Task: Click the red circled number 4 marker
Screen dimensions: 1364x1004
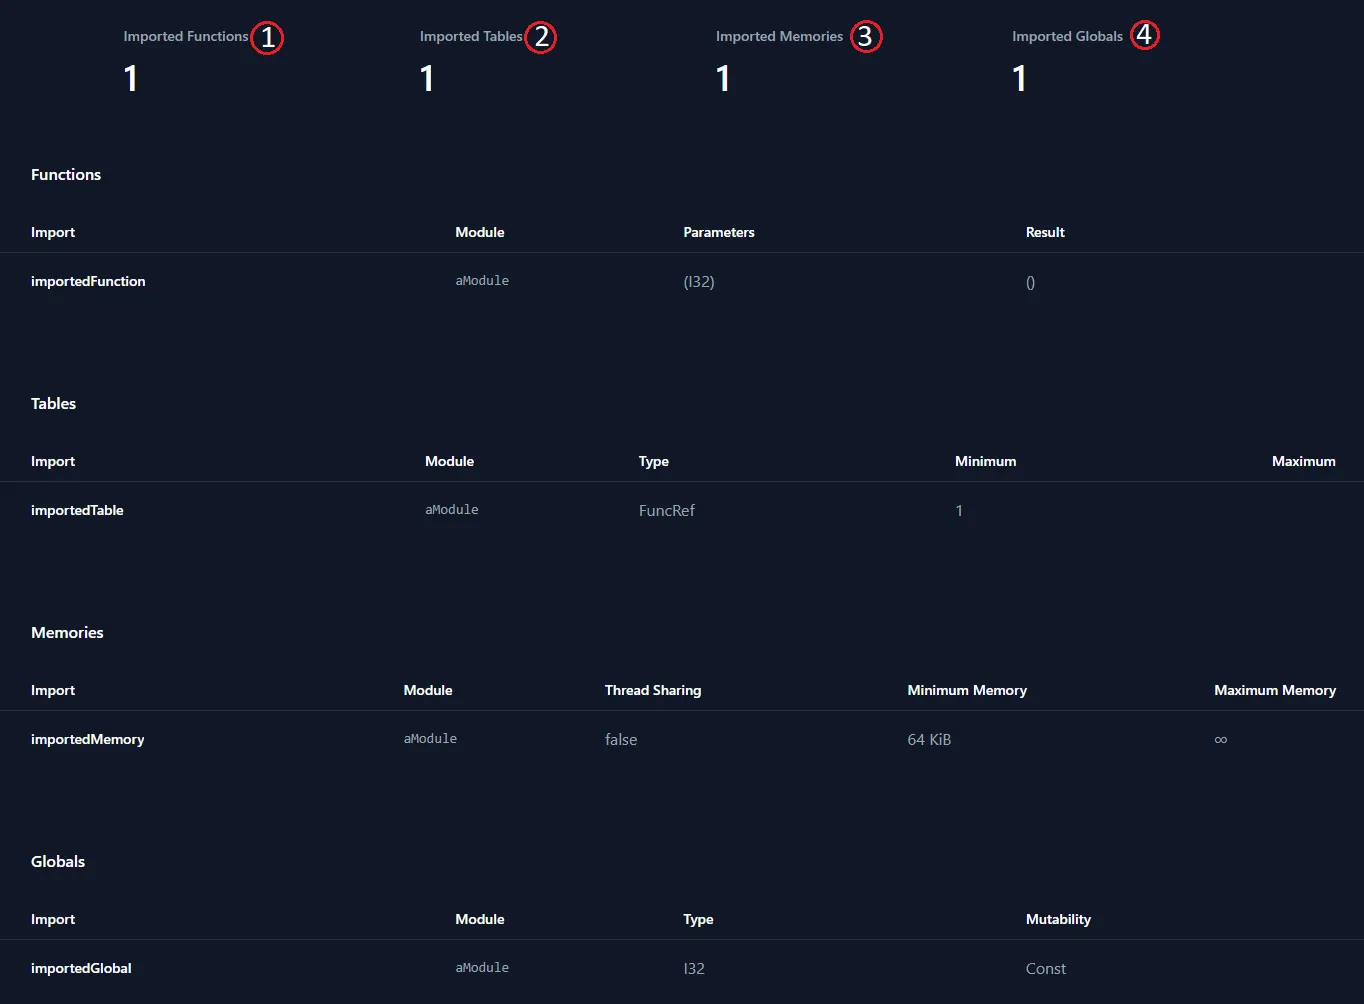Action: [x=1144, y=36]
